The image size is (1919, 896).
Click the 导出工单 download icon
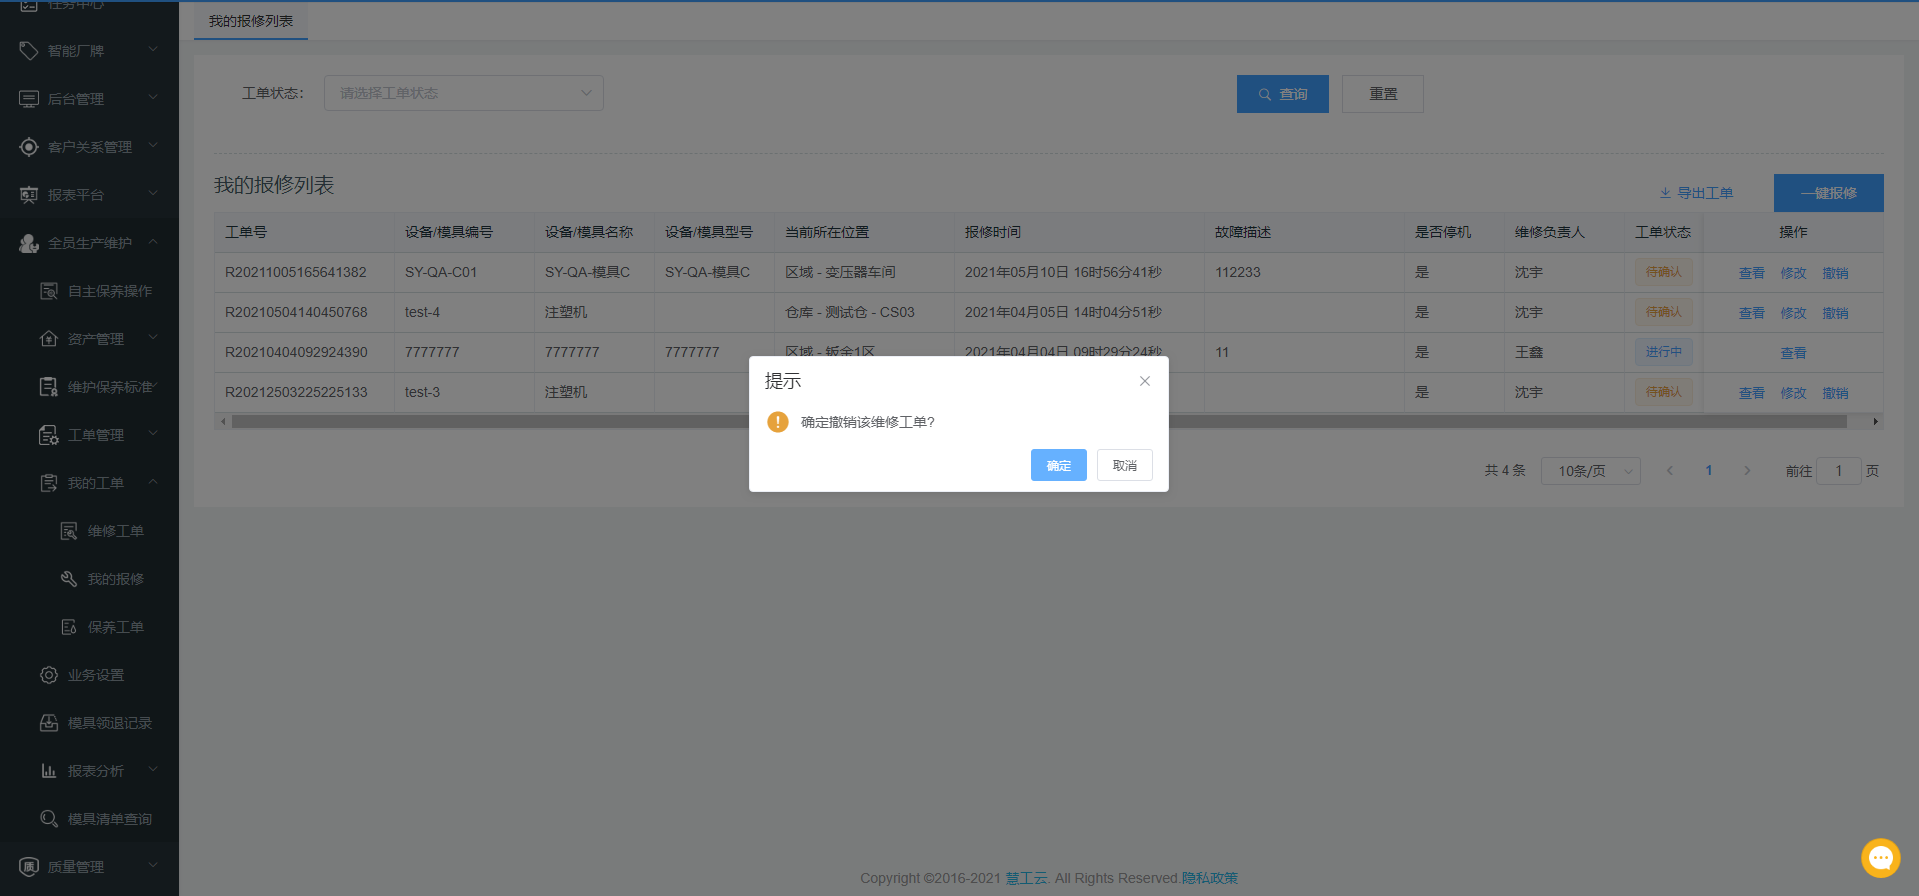coord(1665,193)
